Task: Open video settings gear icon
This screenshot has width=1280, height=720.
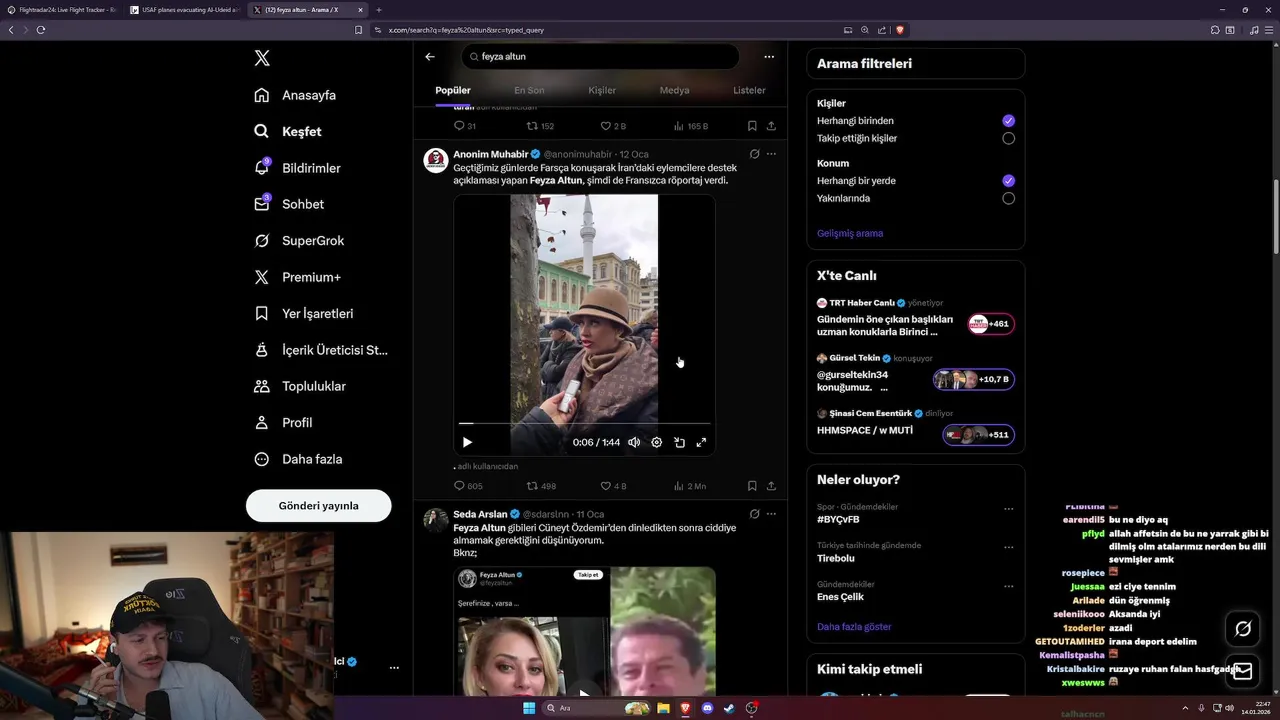Action: [x=657, y=442]
